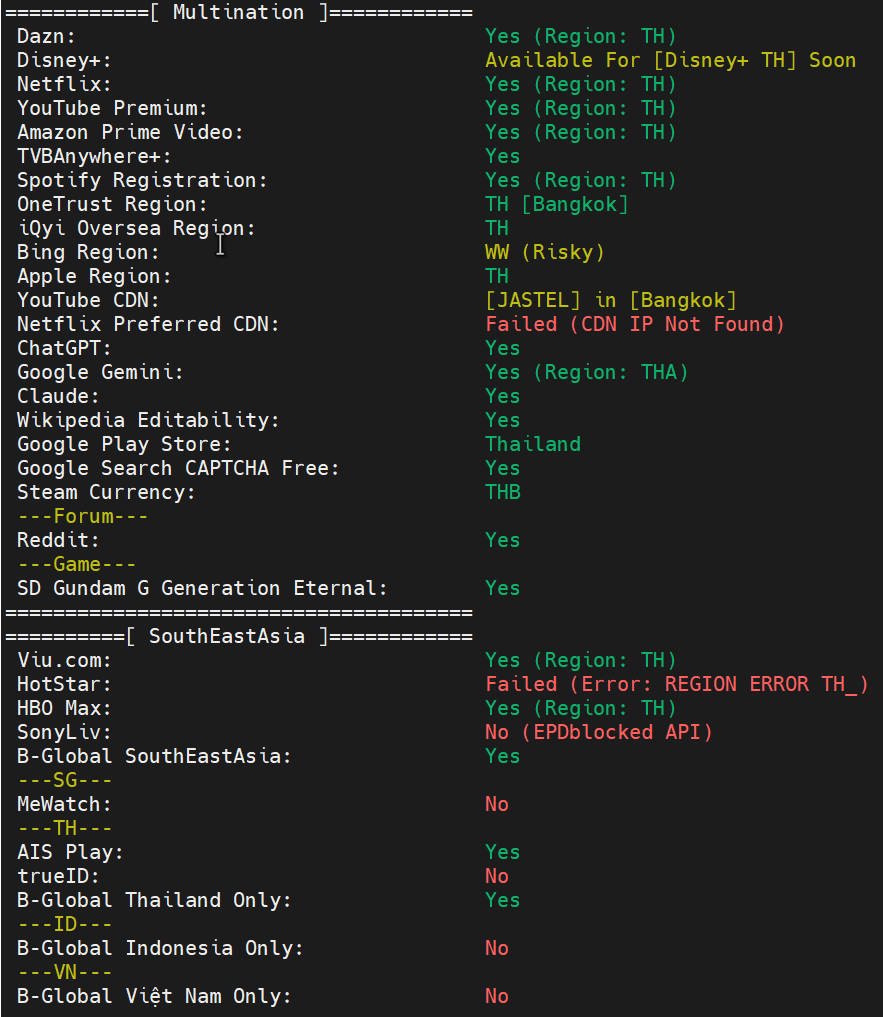Image resolution: width=883 pixels, height=1017 pixels.
Task: Click the 'Dazn:' label text
Action: [x=46, y=36]
